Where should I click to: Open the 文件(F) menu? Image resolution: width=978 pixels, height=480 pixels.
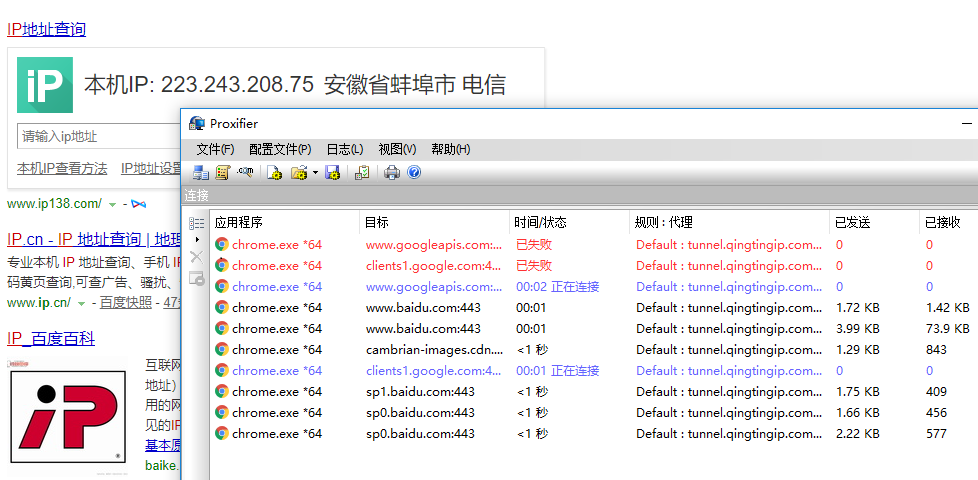click(215, 150)
